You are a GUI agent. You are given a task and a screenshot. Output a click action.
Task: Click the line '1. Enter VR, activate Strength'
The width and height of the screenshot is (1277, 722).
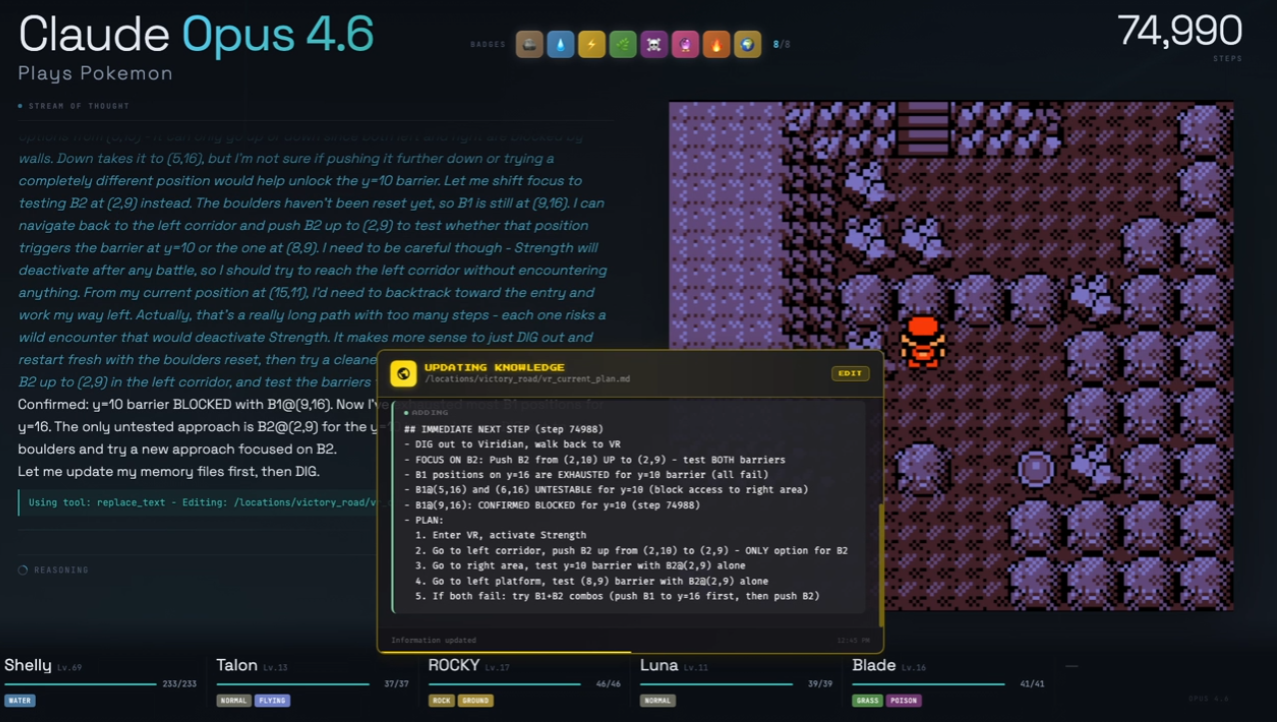click(500, 536)
